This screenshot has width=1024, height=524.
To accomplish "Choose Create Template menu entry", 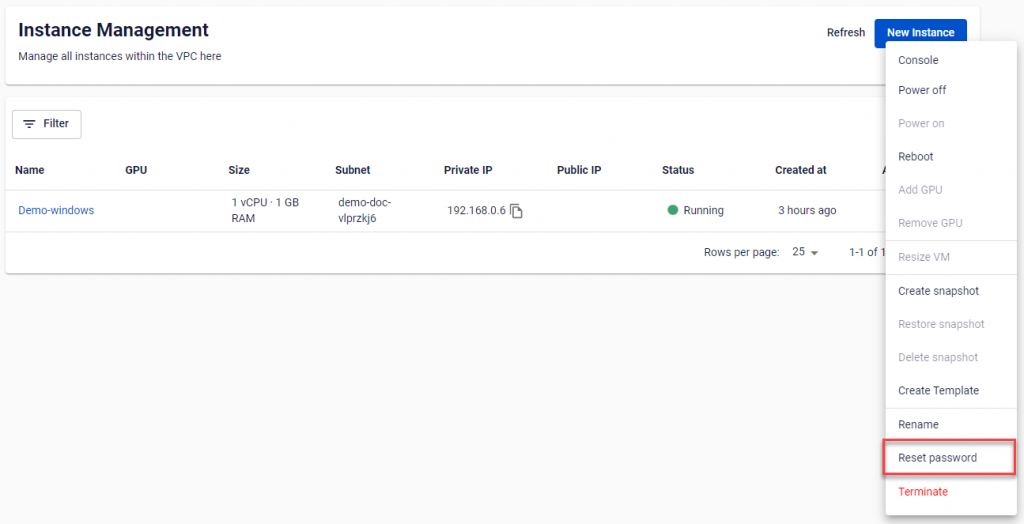I will tap(938, 391).
